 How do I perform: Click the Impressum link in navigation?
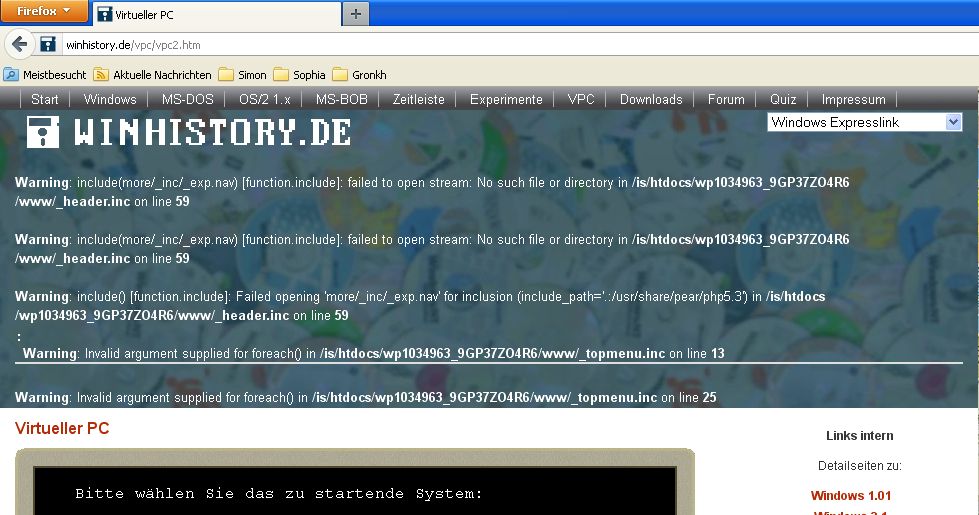coord(853,99)
